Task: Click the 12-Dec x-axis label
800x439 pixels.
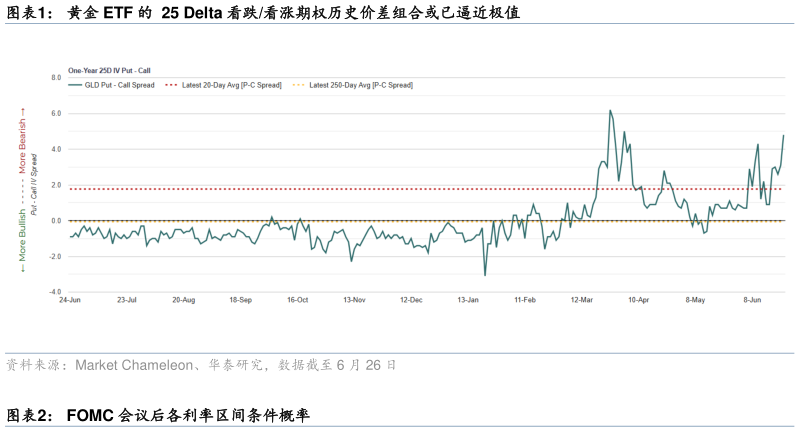Action: pos(411,300)
